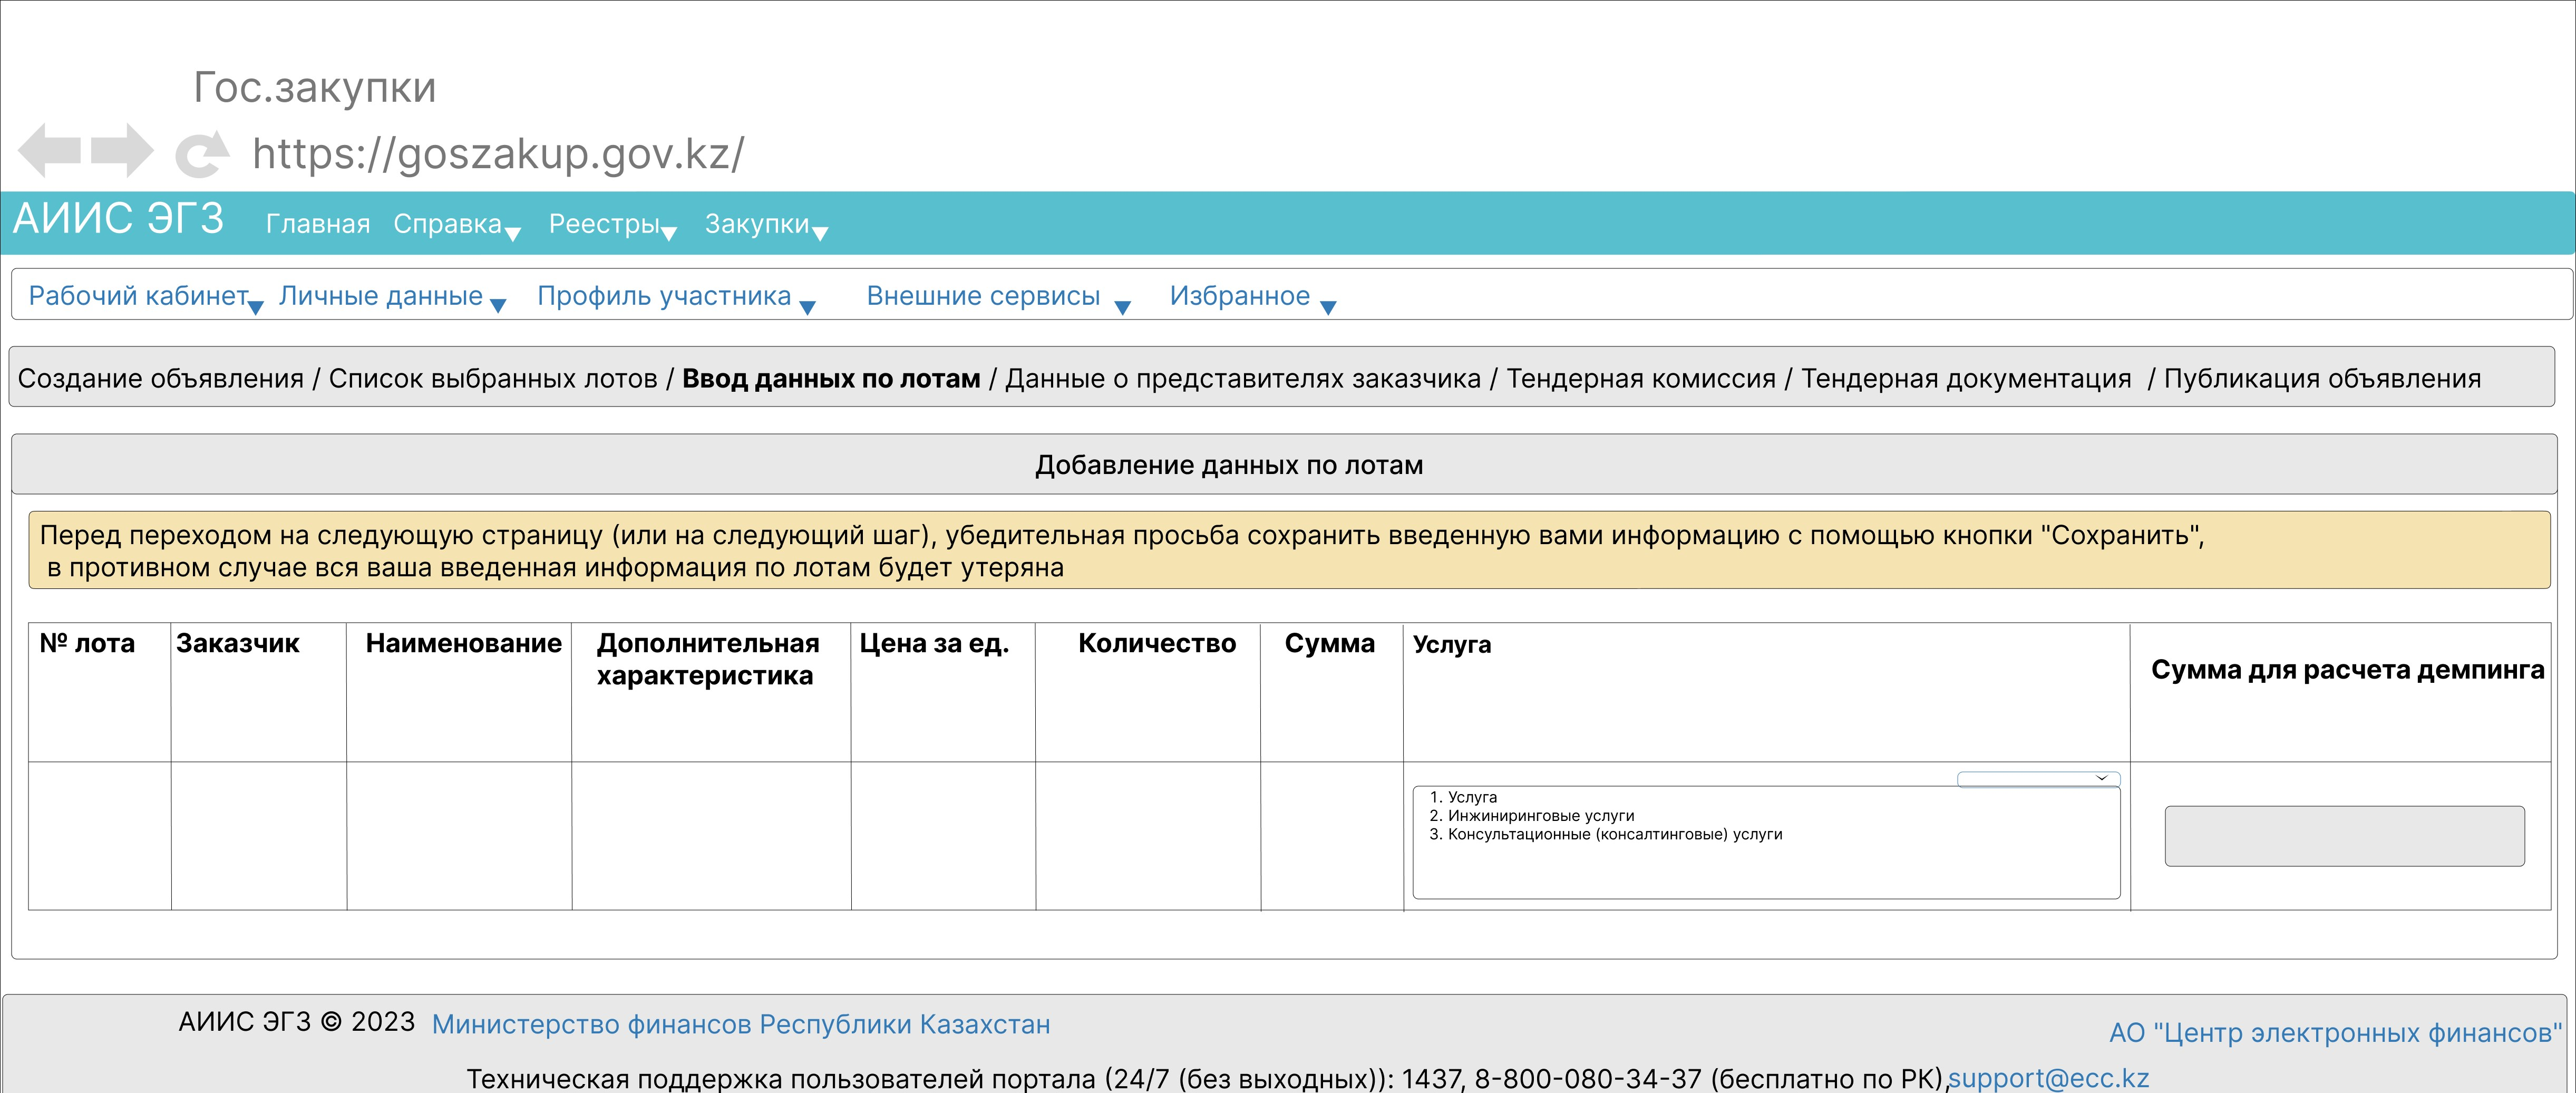Screen dimensions: 2576x1093
Task: Open АО Центр электронных финансов link
Action: [x=2335, y=1033]
